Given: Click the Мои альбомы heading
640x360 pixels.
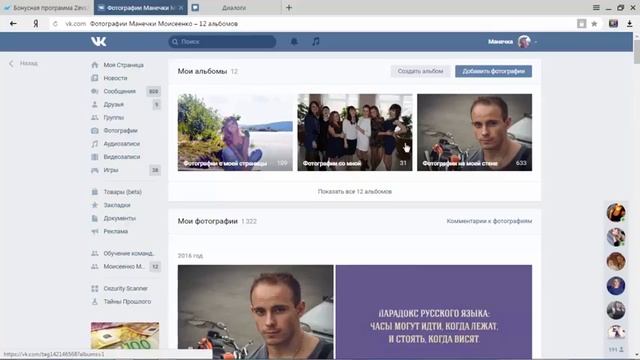Looking at the screenshot, I should (202, 71).
